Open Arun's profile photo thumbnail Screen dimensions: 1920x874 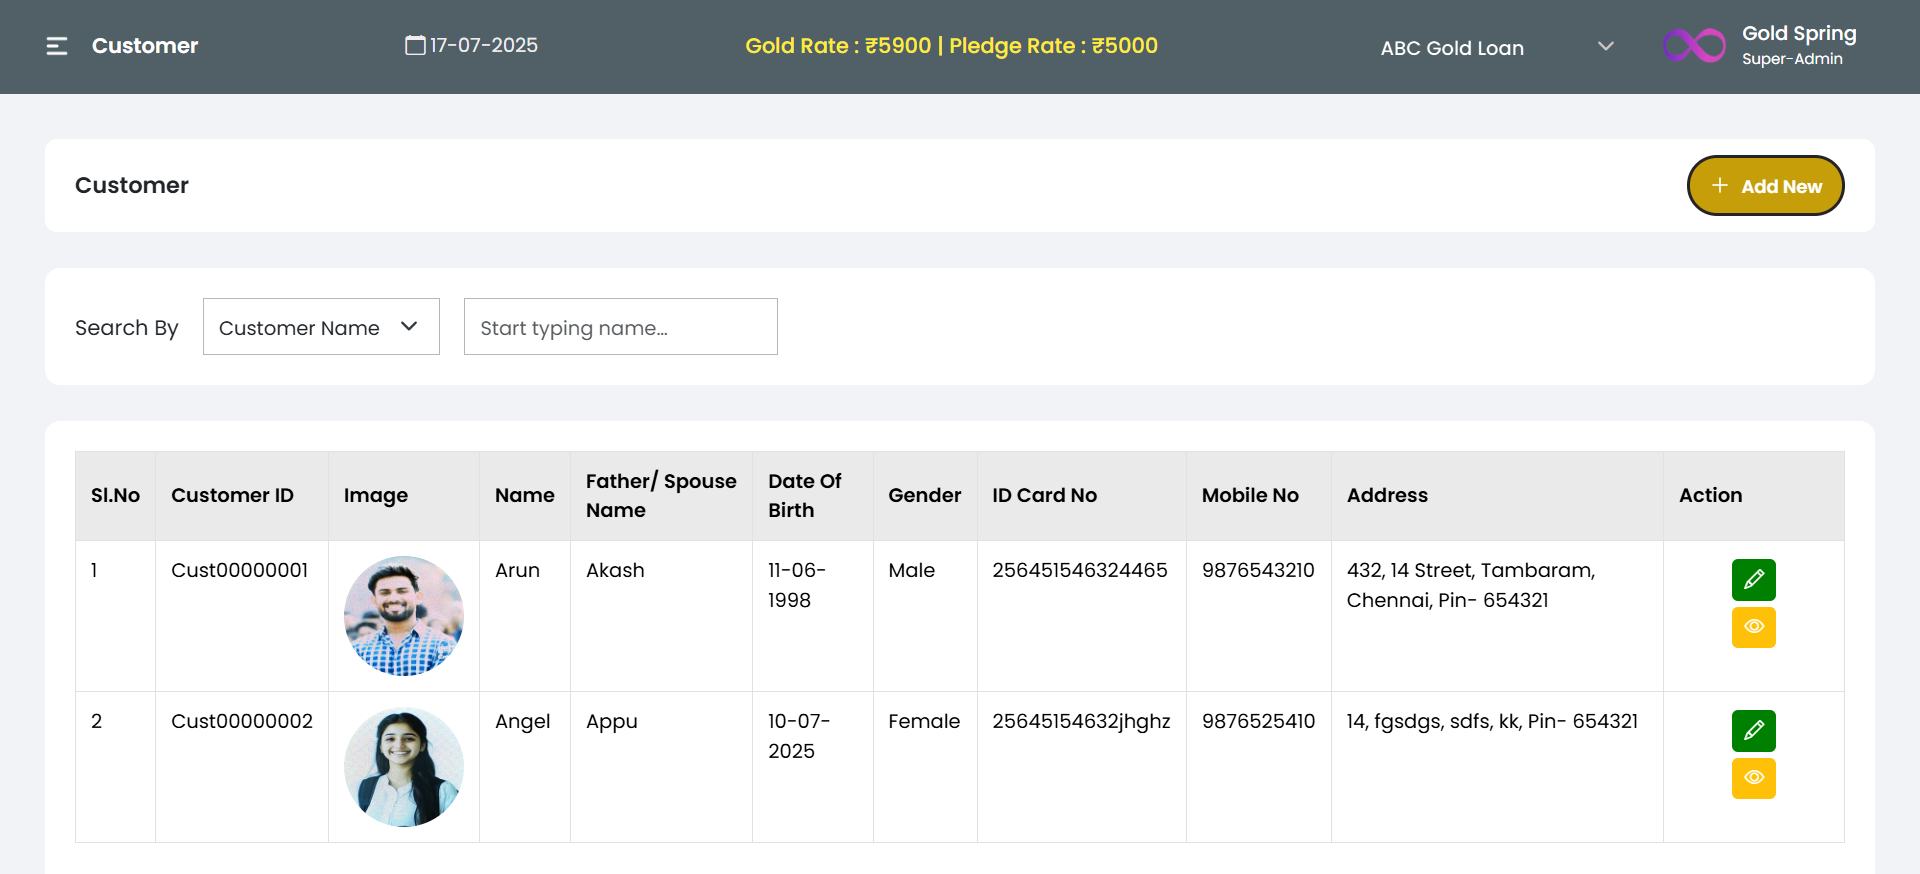pyautogui.click(x=404, y=616)
